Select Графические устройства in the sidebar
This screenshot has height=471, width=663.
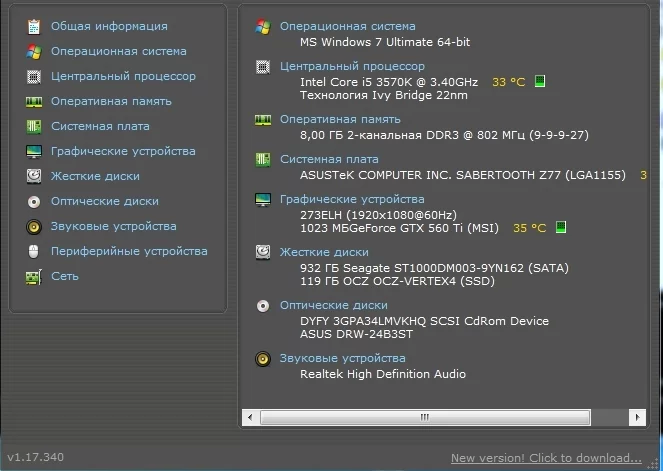click(123, 151)
